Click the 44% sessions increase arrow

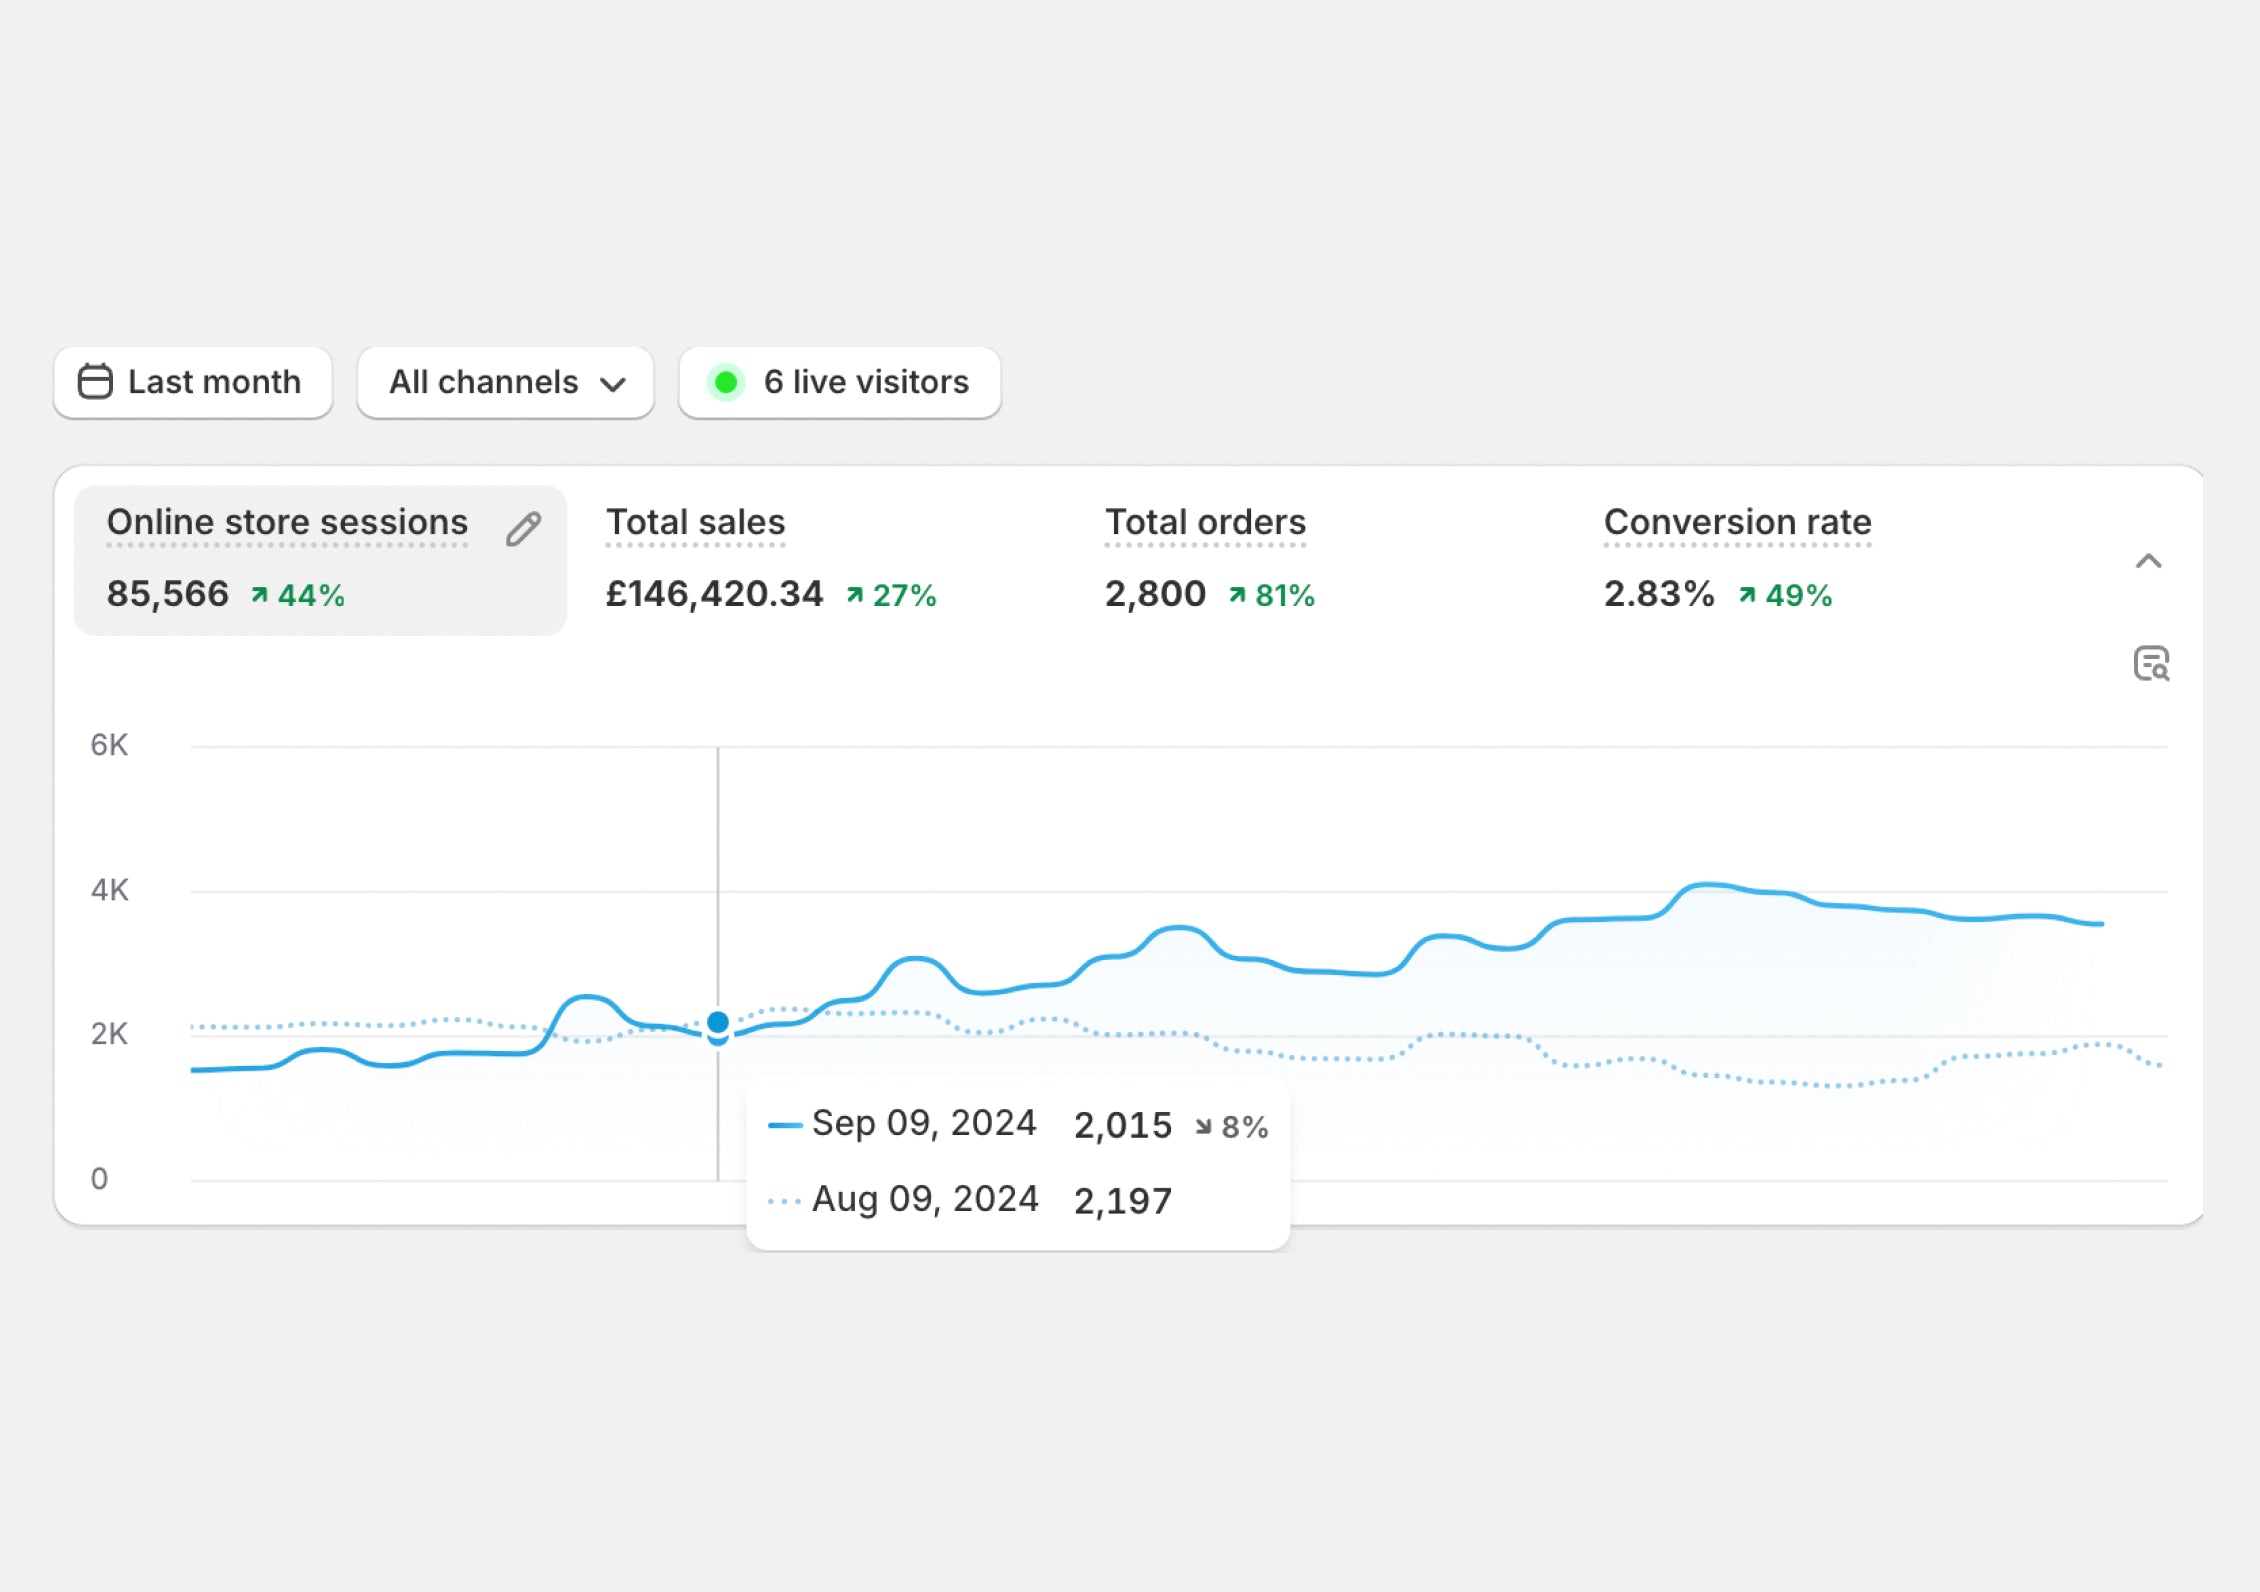[x=259, y=595]
